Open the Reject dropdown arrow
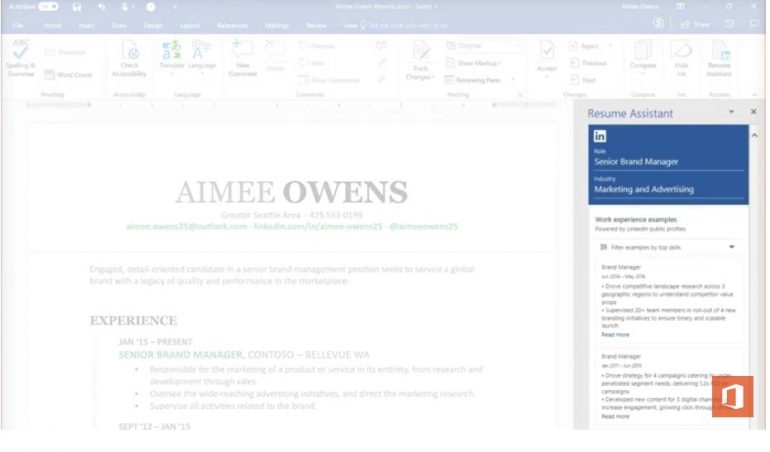Screen dimensions: 770x452 tap(610, 46)
